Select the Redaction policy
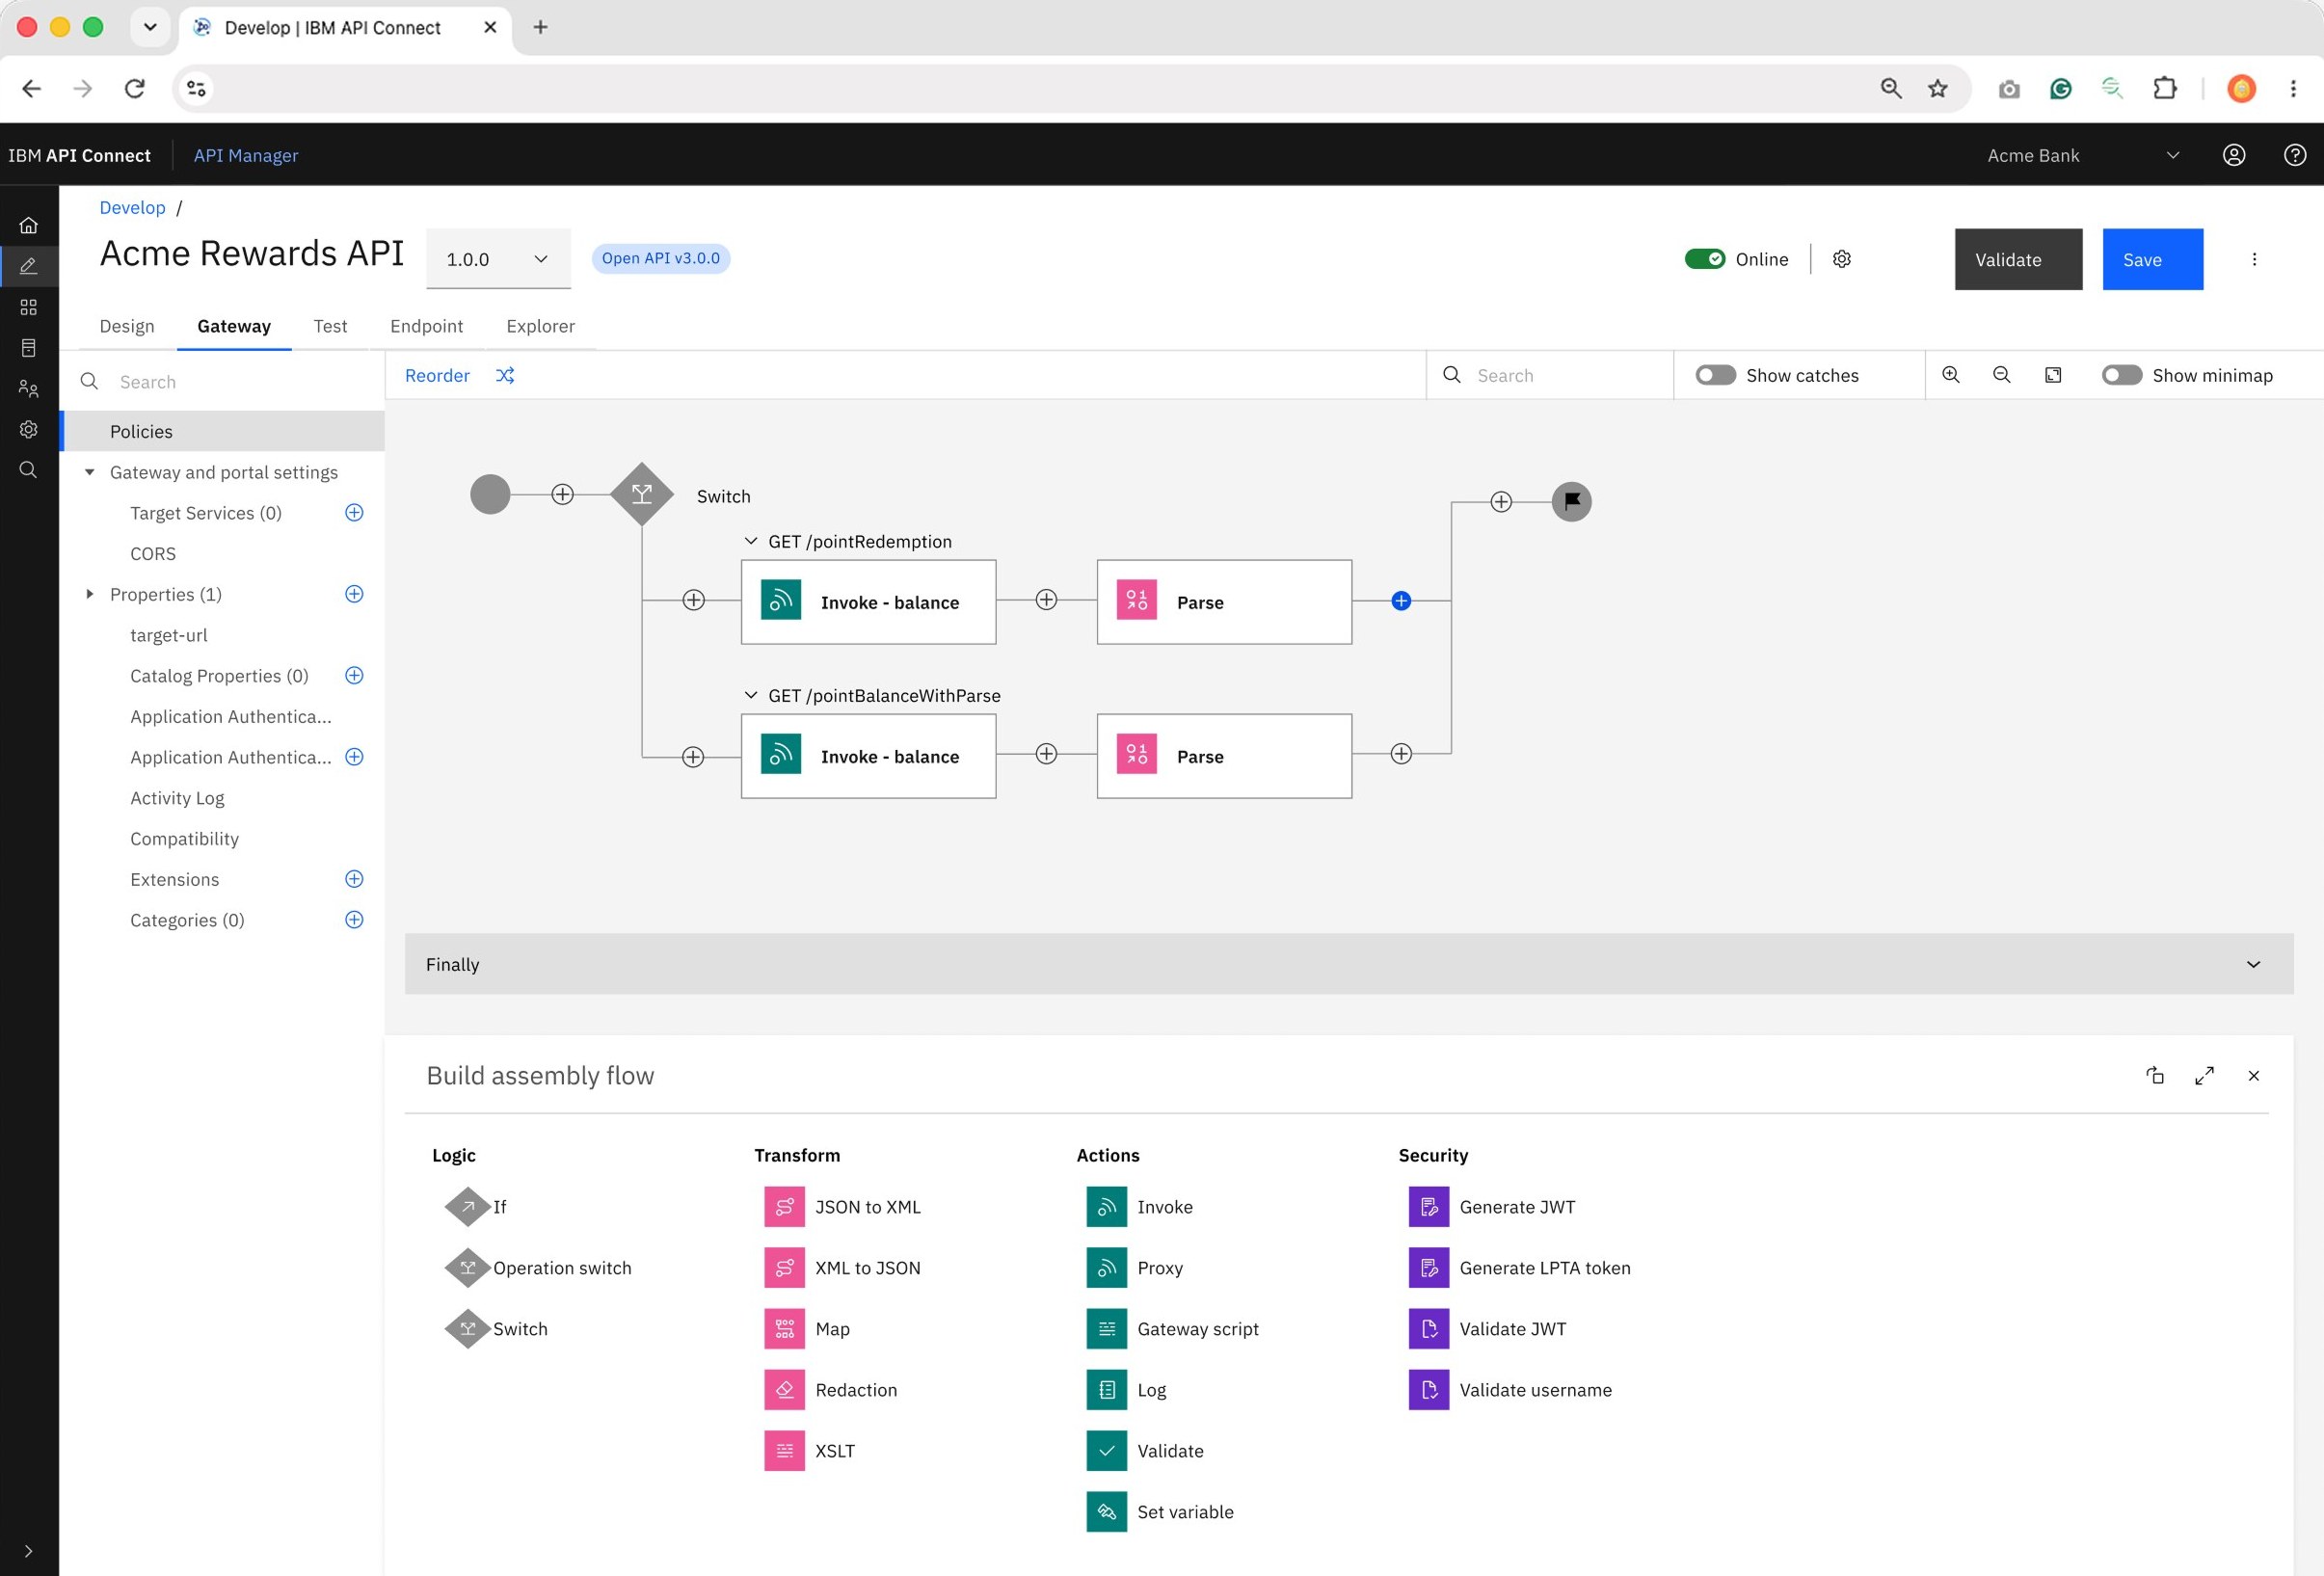This screenshot has width=2324, height=1576. [830, 1390]
